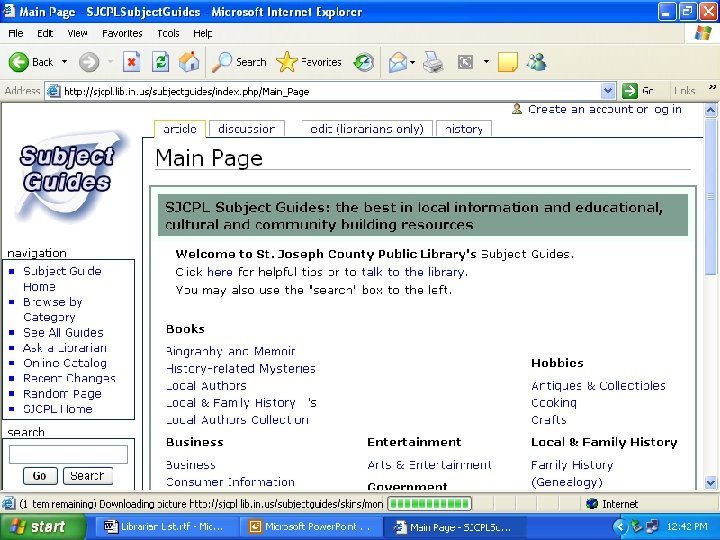Screen dimensions: 720x540
Task: Open dropdown arrow after window-size icon
Action: [x=486, y=62]
